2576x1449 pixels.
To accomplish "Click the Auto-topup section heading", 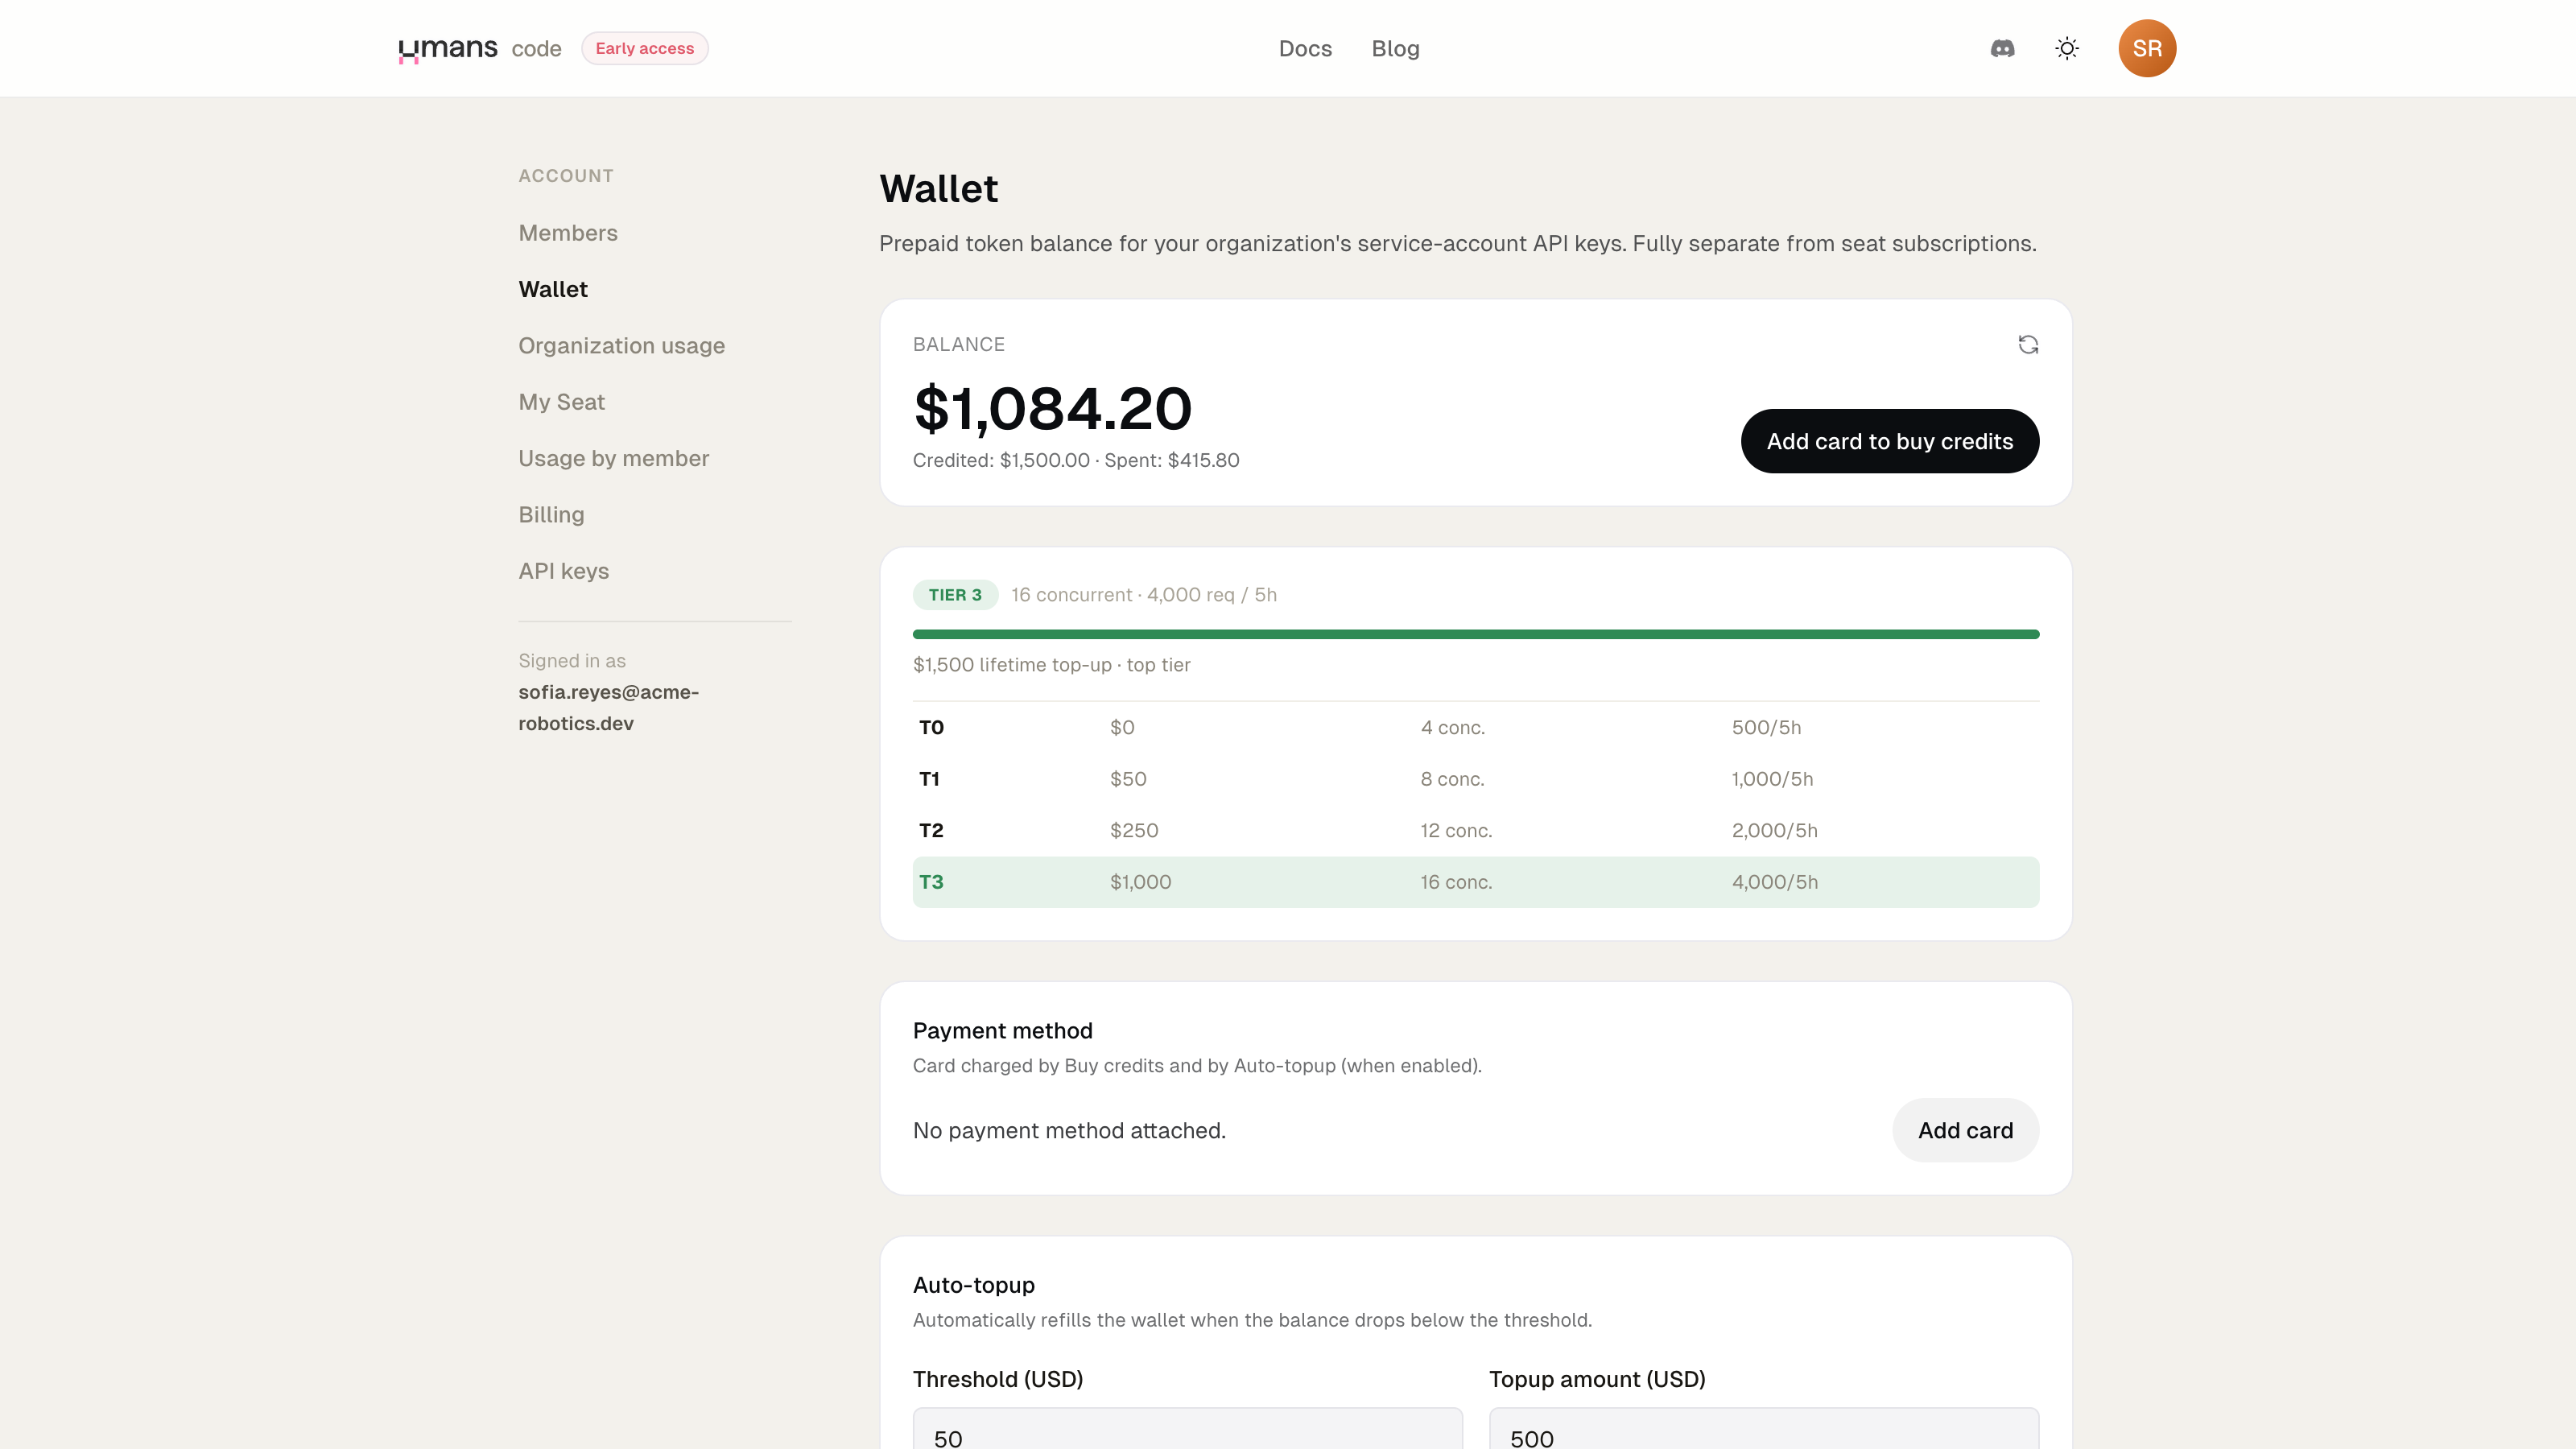I will click(x=974, y=1285).
